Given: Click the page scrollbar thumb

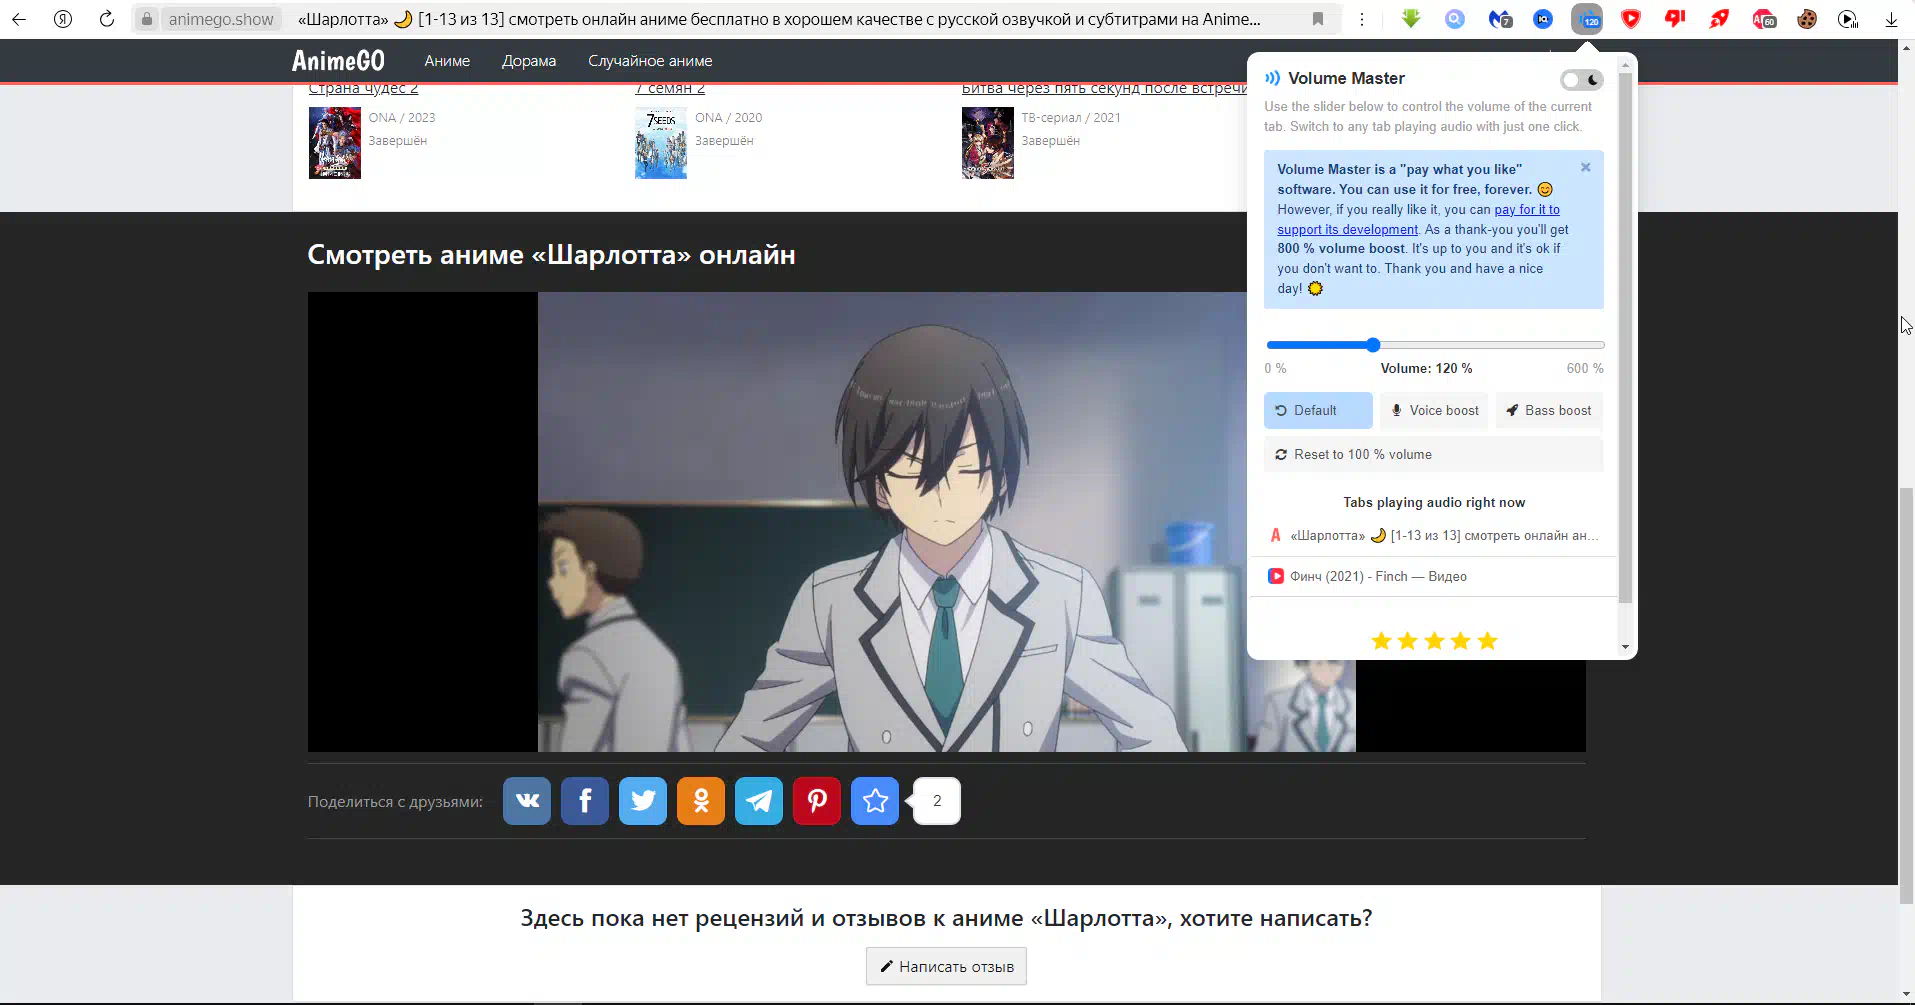Looking at the screenshot, I should pos(1906,695).
